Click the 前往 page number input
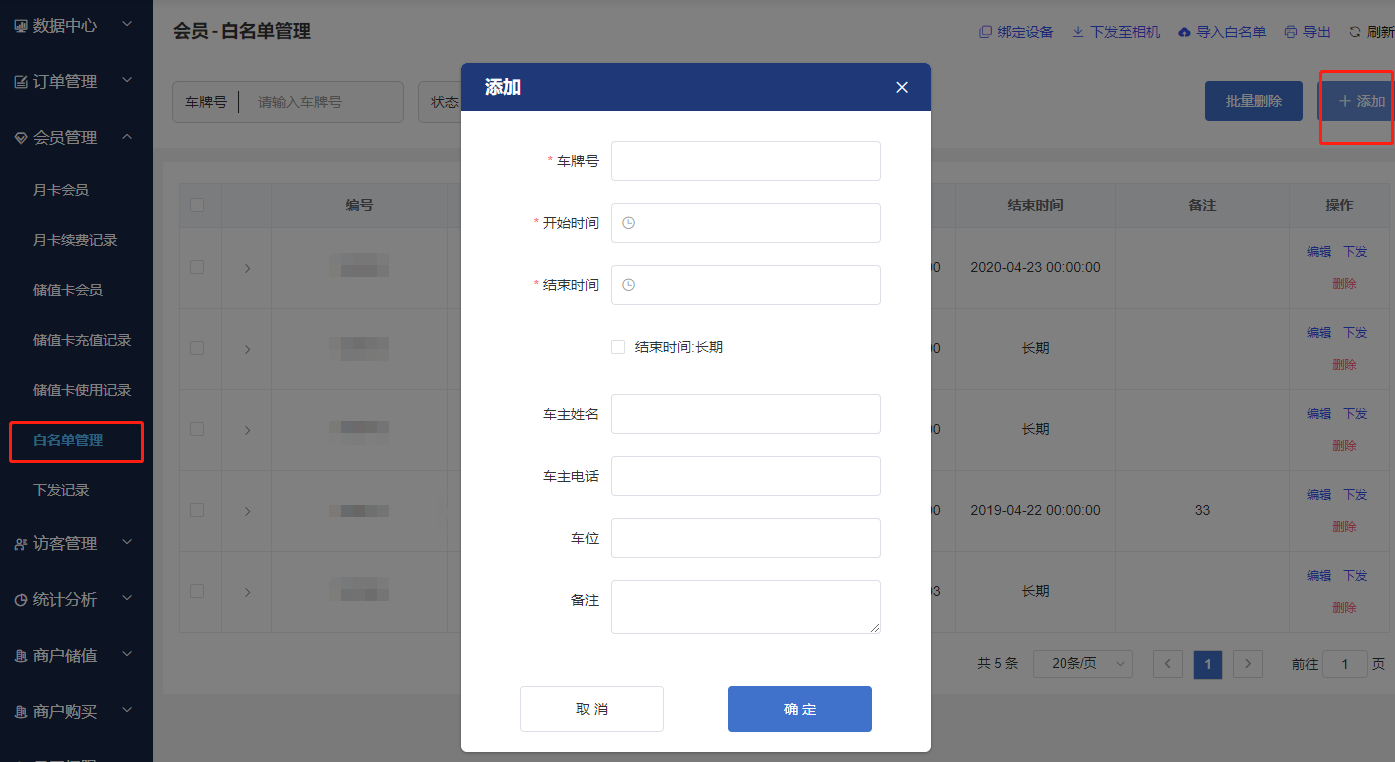Screen dimensions: 1395x762 point(1345,664)
